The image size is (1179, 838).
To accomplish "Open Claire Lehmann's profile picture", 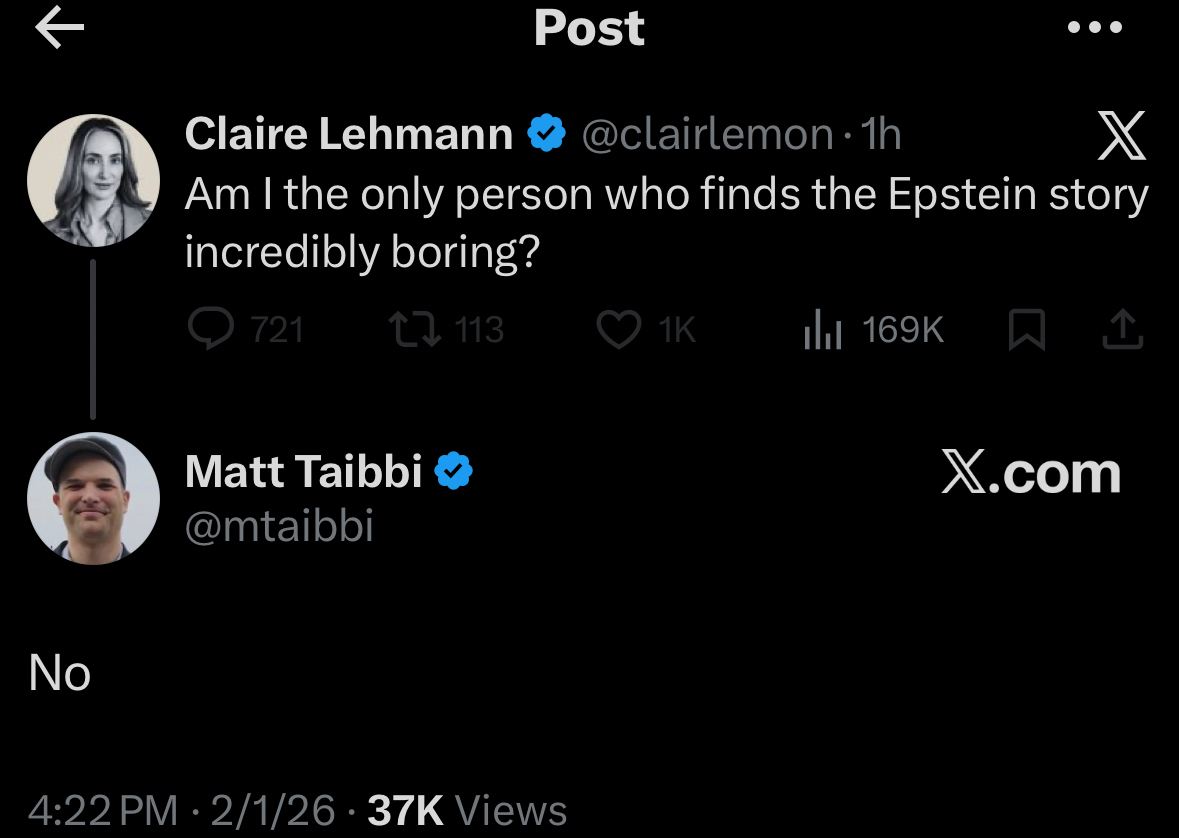I will (93, 181).
